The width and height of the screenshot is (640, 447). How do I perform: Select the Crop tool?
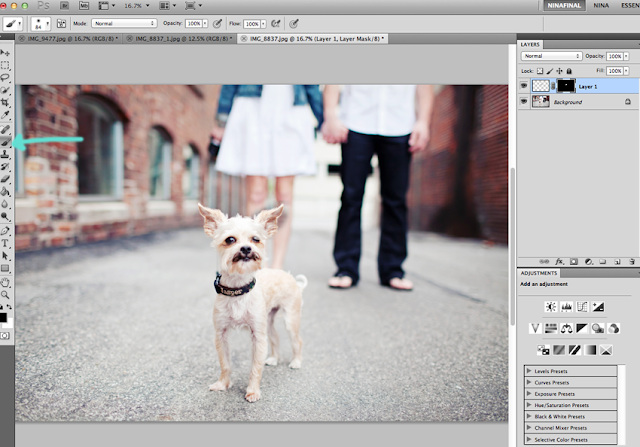6,101
